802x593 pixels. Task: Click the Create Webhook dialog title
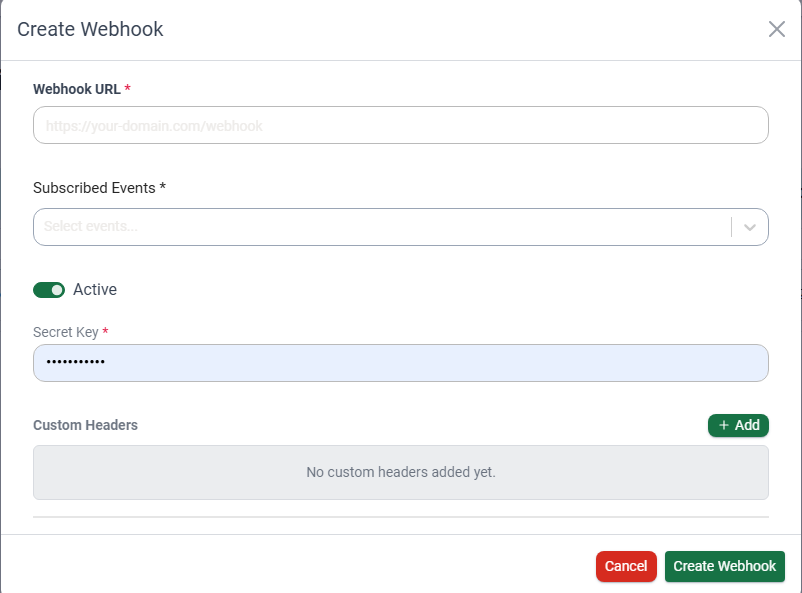[90, 29]
